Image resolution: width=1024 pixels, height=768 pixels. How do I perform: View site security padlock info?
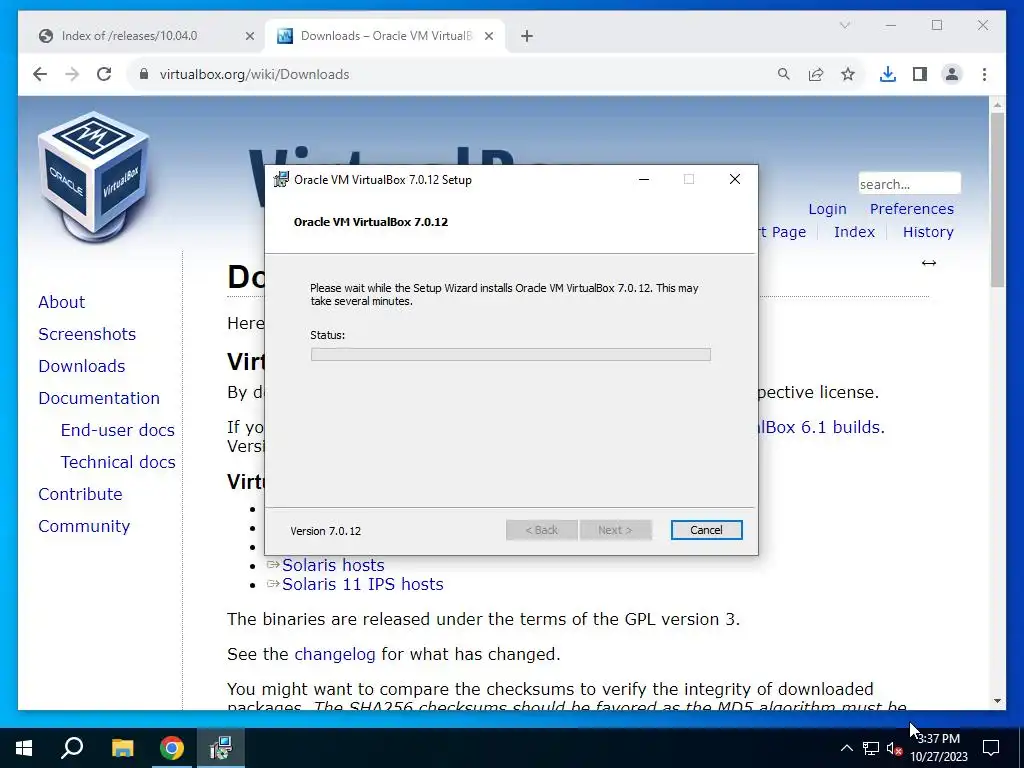[144, 74]
